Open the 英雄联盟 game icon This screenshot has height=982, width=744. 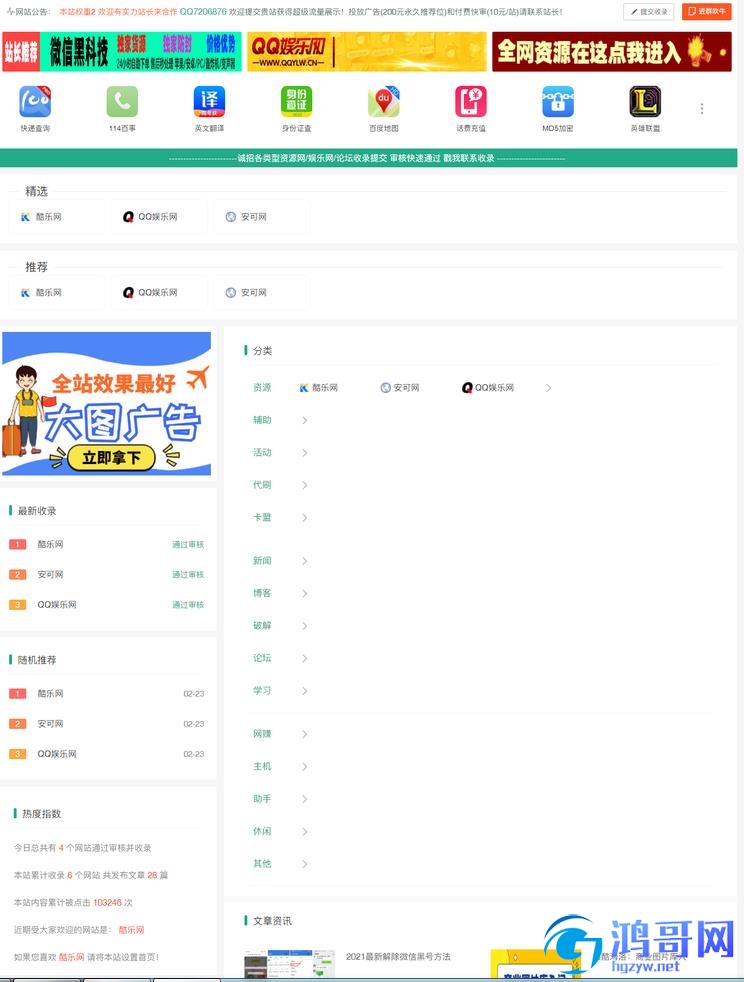[645, 101]
